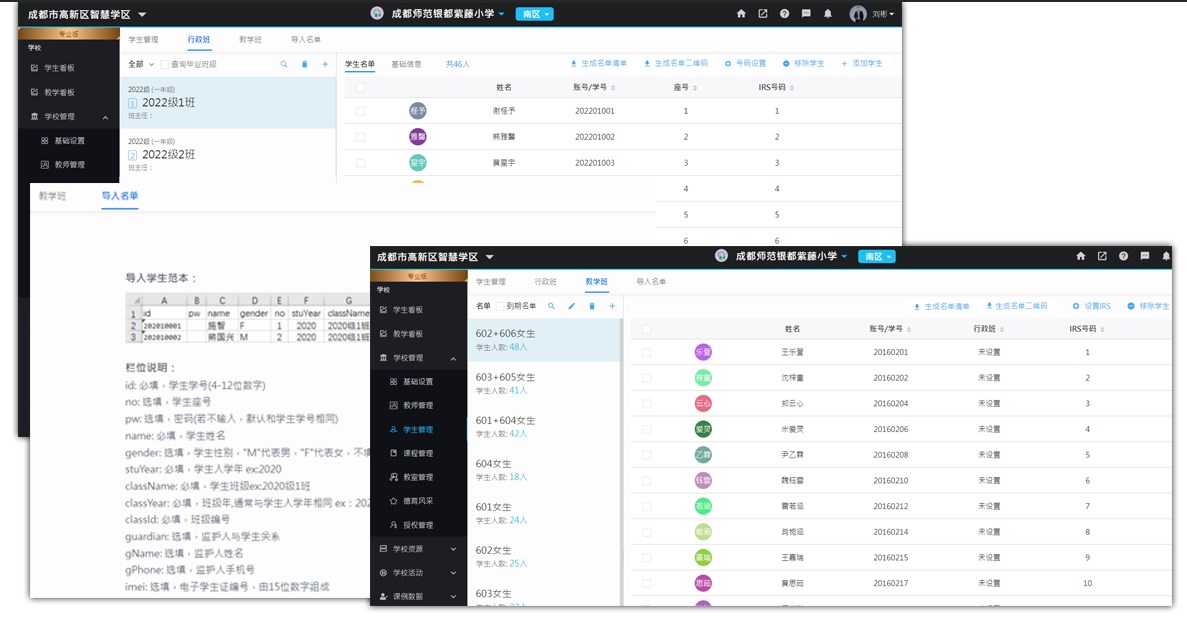The image size is (1187, 617).
Task: Select the checkbox for student 王乐萱
Action: pyautogui.click(x=646, y=352)
